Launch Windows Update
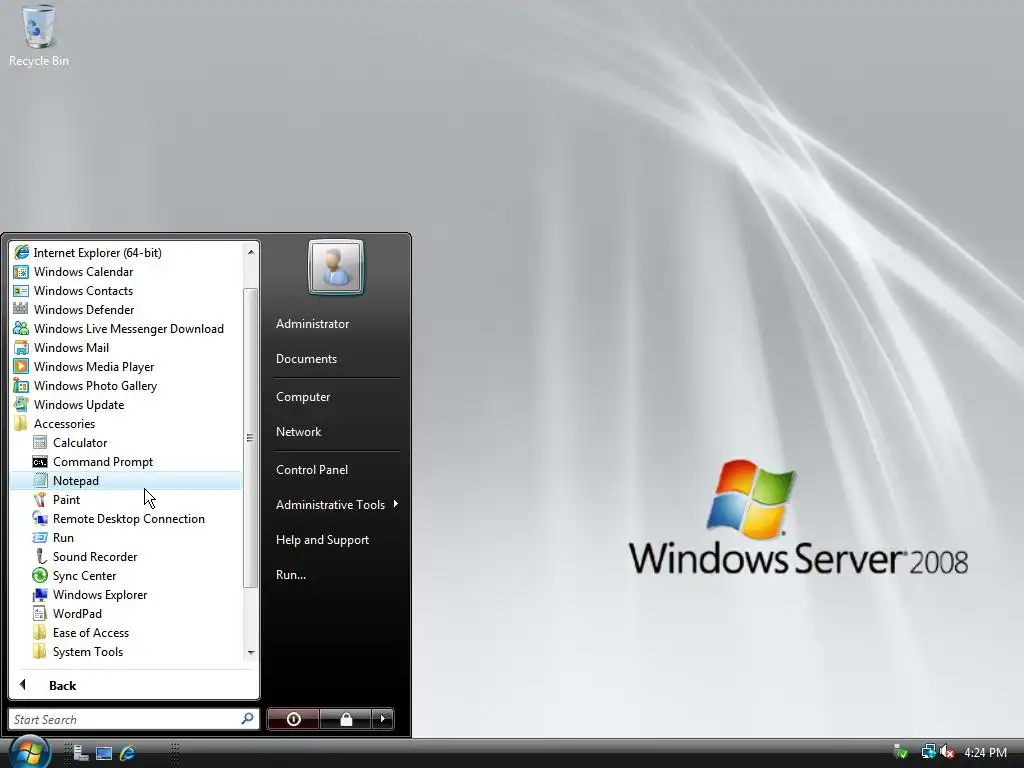This screenshot has height=768, width=1024. click(x=126, y=404)
